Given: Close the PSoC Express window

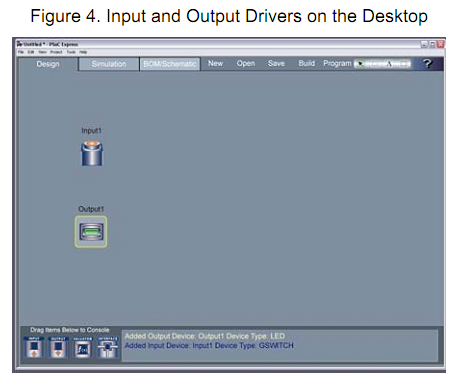Looking at the screenshot, I should [441, 44].
